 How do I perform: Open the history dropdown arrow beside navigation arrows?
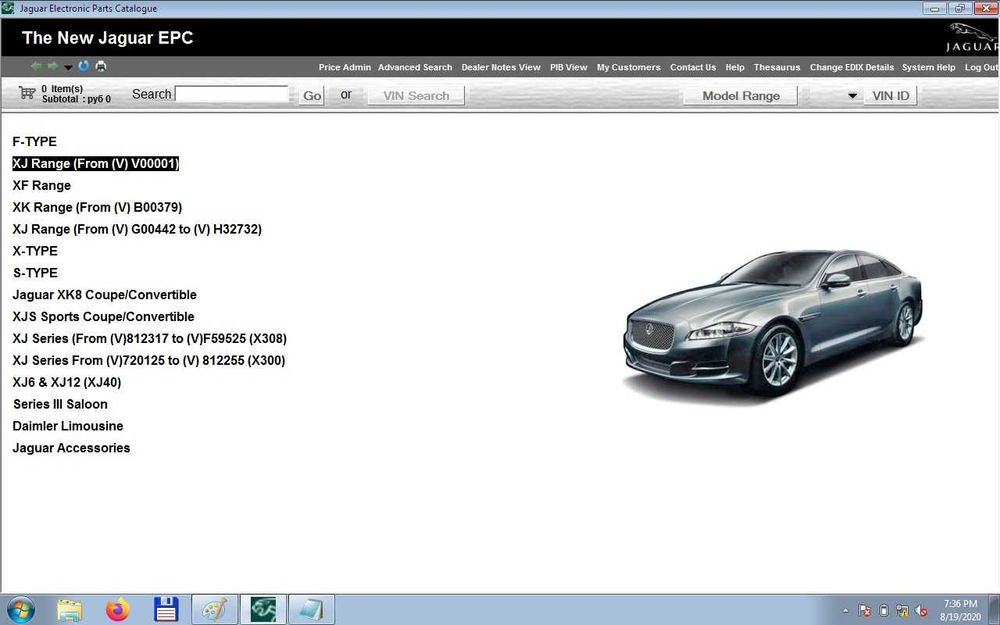click(x=68, y=68)
